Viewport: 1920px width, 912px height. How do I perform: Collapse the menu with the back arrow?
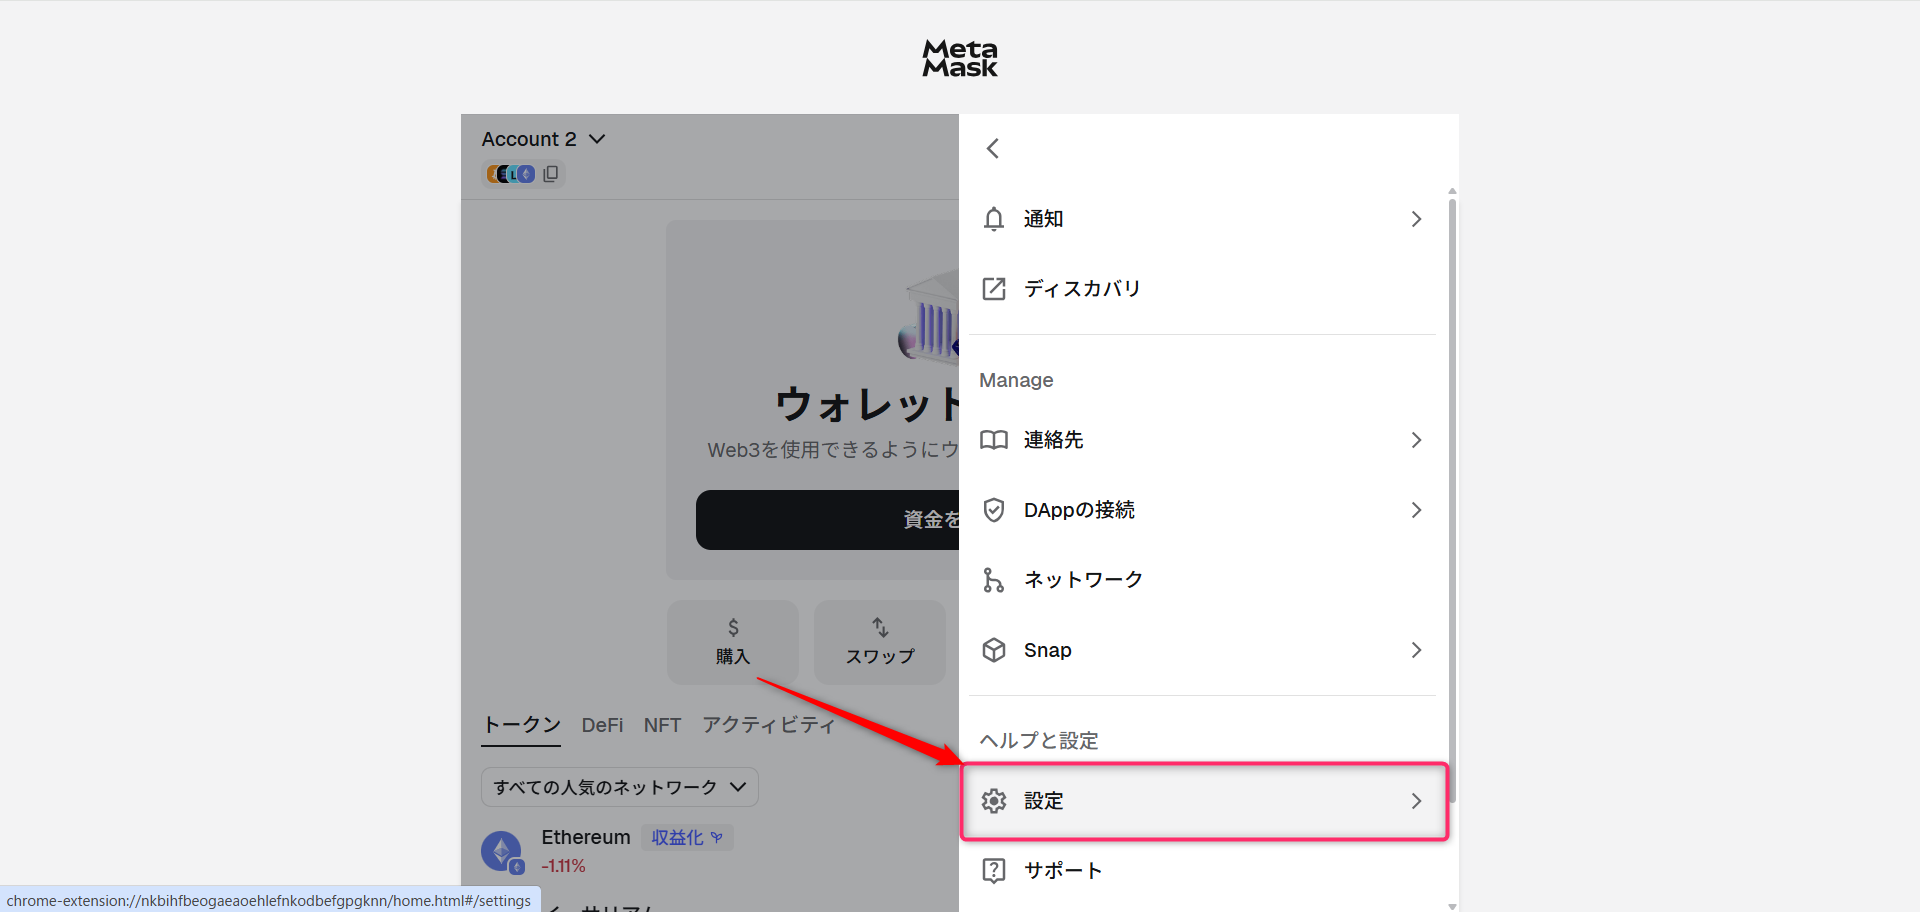point(992,148)
